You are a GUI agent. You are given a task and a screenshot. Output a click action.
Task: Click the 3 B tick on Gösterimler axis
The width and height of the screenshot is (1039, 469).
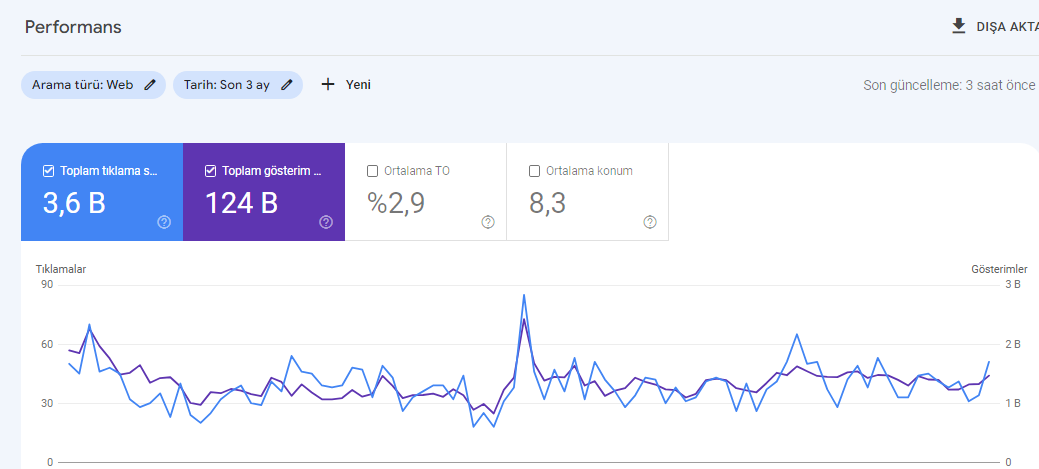[1013, 285]
